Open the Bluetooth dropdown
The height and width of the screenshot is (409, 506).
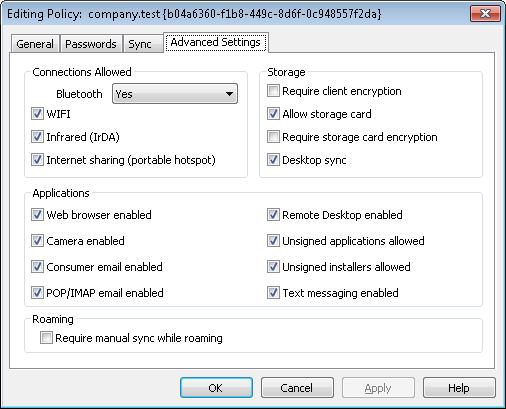tap(175, 94)
